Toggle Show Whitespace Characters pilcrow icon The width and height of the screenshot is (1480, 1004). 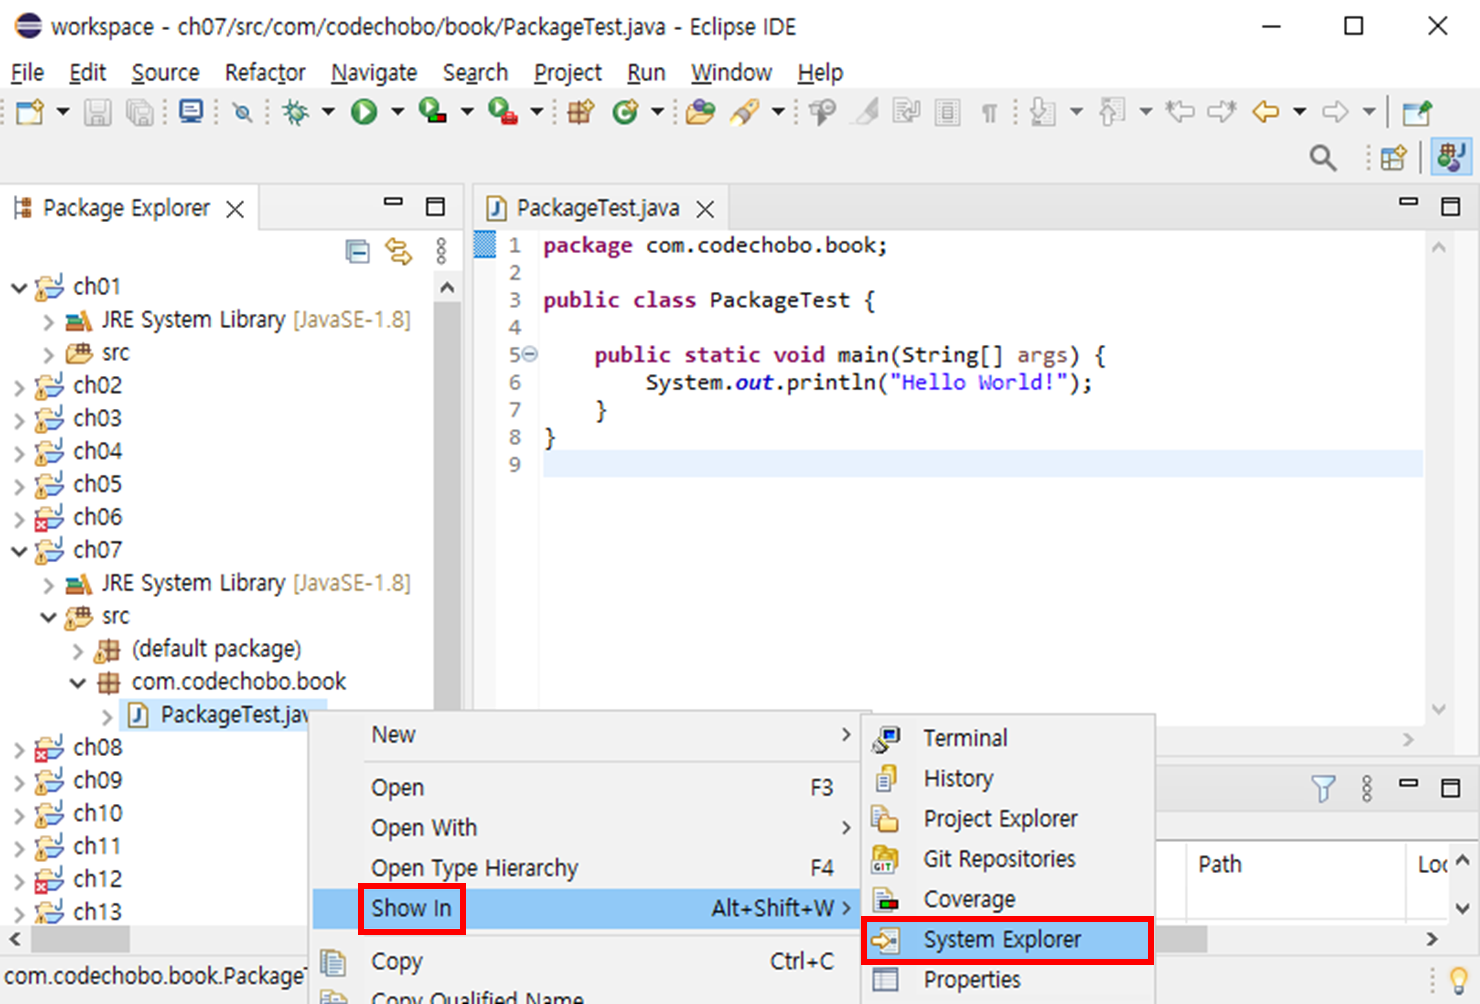(x=989, y=113)
